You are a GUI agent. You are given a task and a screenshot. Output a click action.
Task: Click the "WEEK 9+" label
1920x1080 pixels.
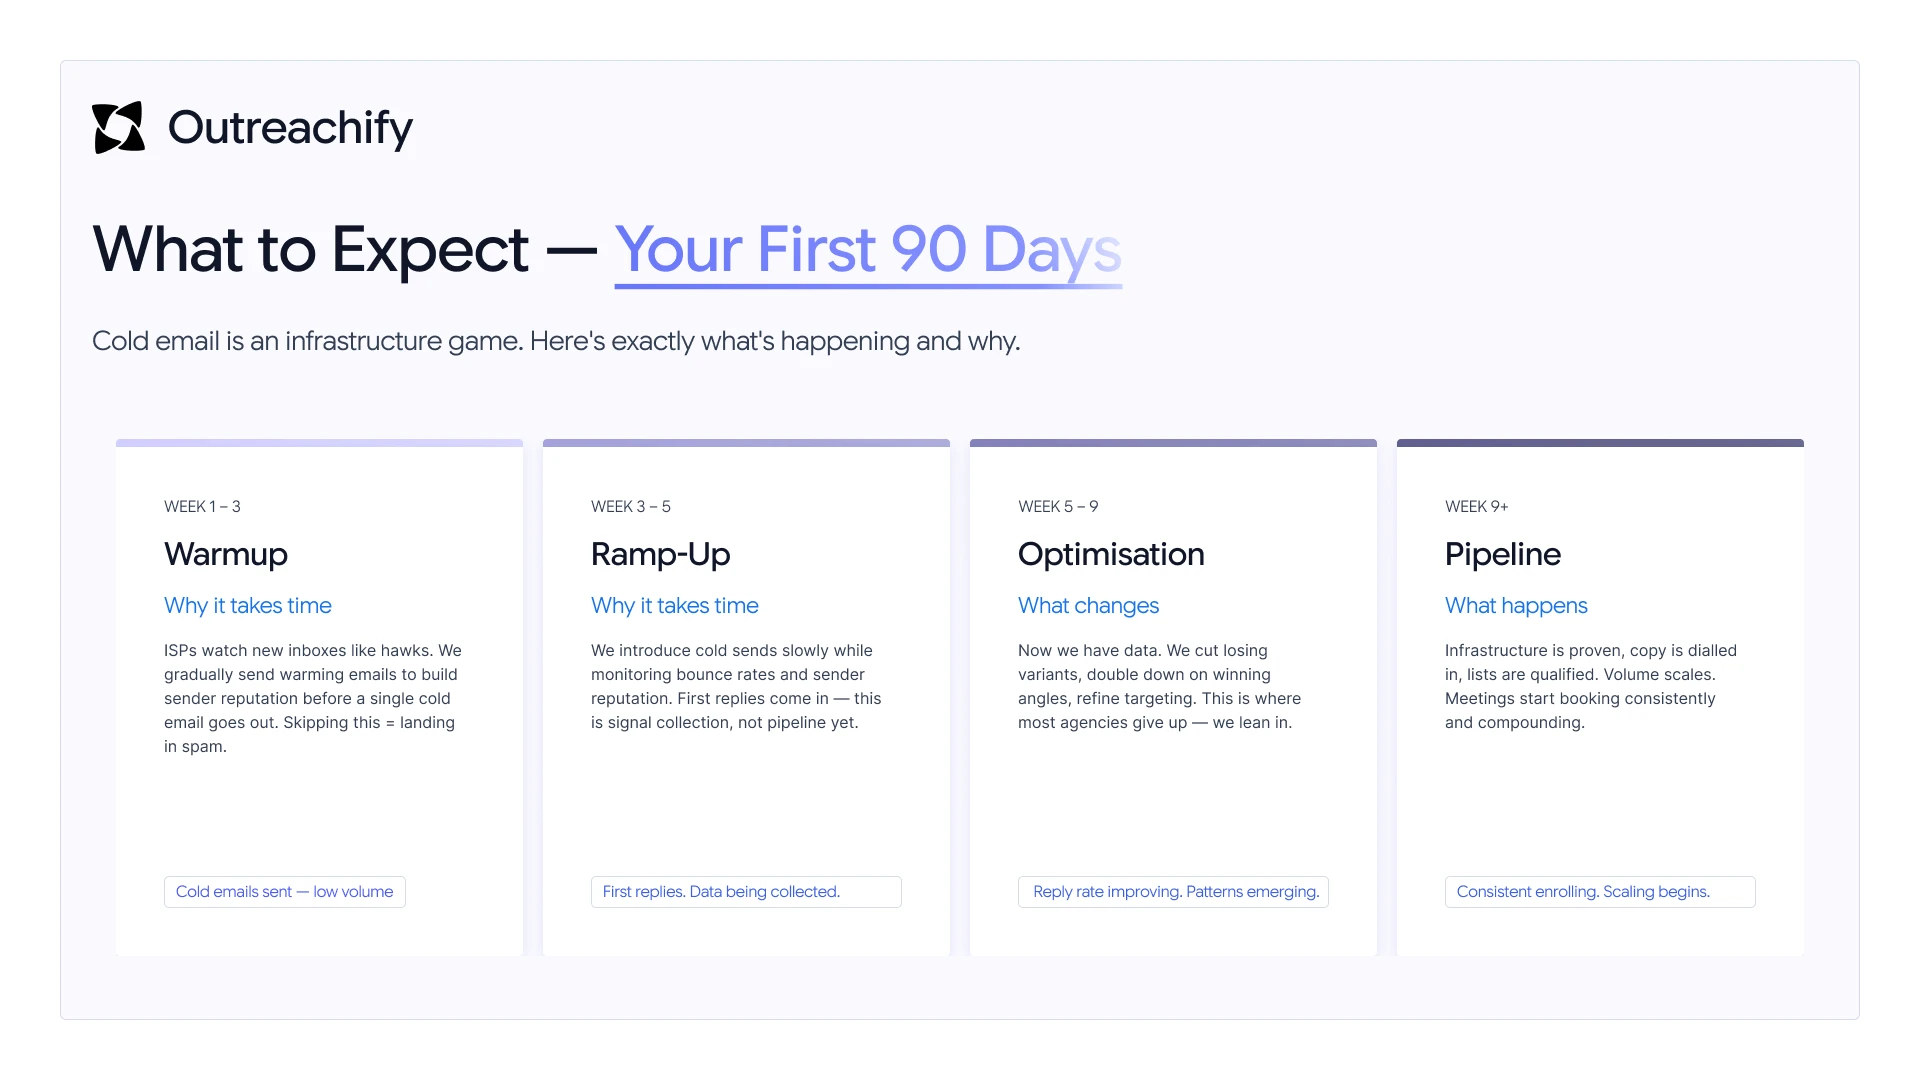(1476, 507)
